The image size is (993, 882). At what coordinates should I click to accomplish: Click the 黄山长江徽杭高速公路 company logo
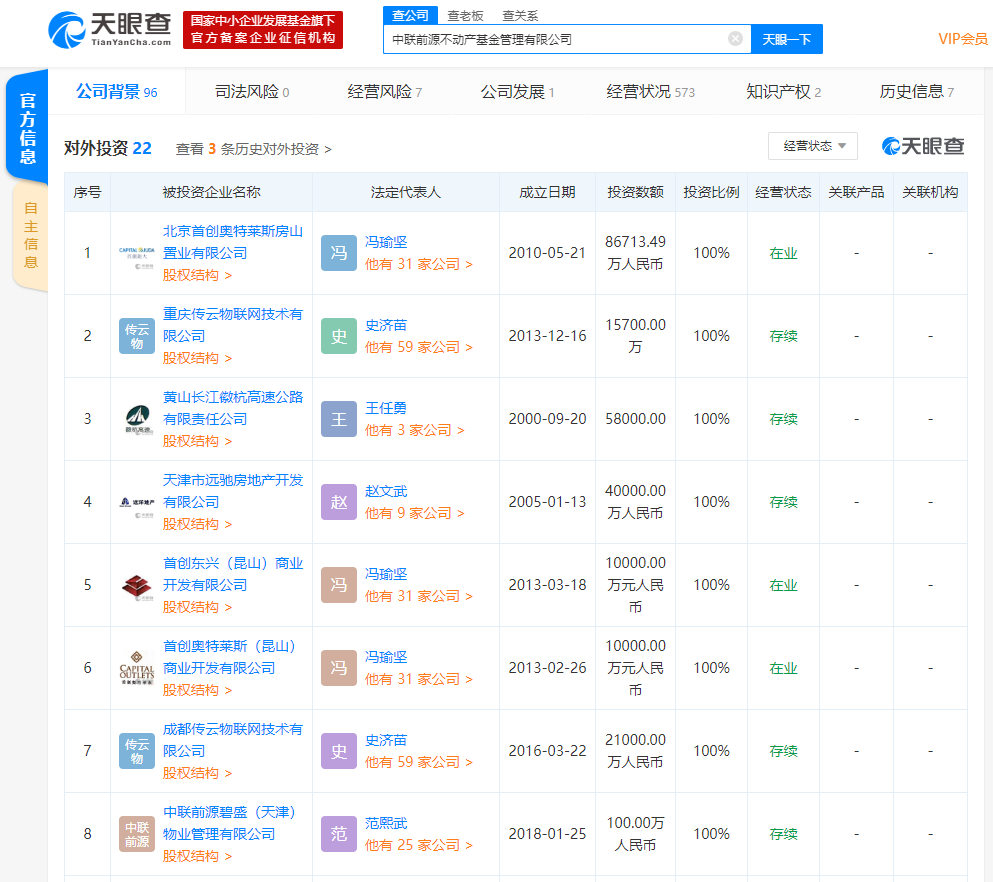click(x=137, y=419)
